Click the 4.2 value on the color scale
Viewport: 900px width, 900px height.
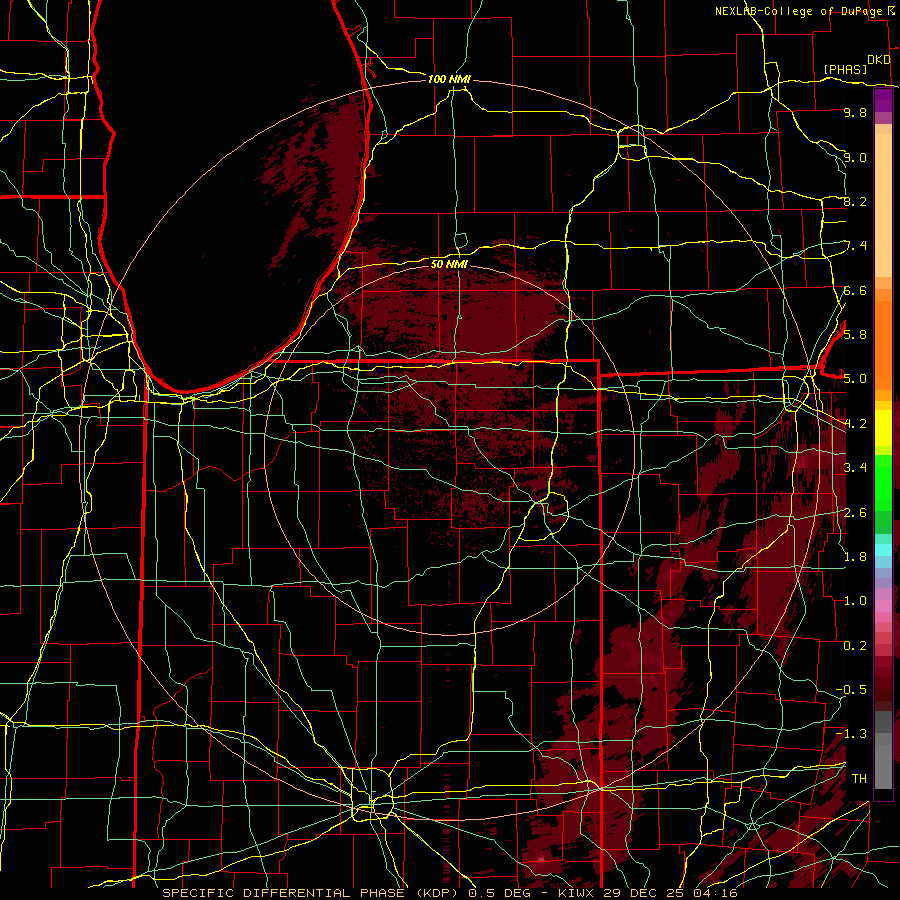(x=855, y=424)
